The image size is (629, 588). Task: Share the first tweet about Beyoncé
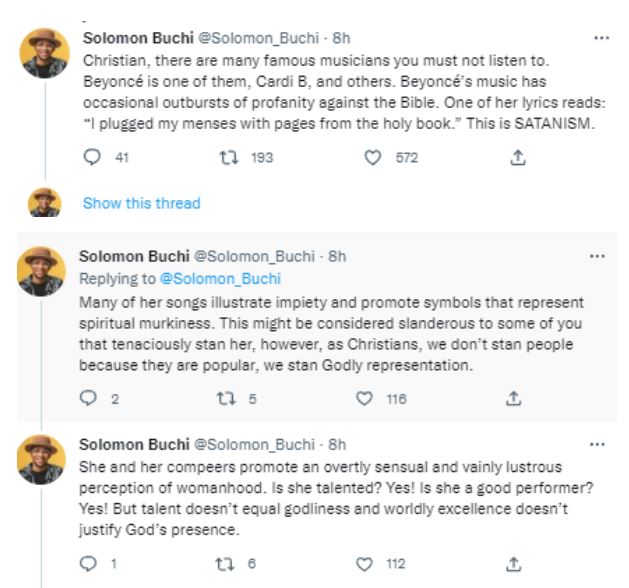(x=518, y=157)
